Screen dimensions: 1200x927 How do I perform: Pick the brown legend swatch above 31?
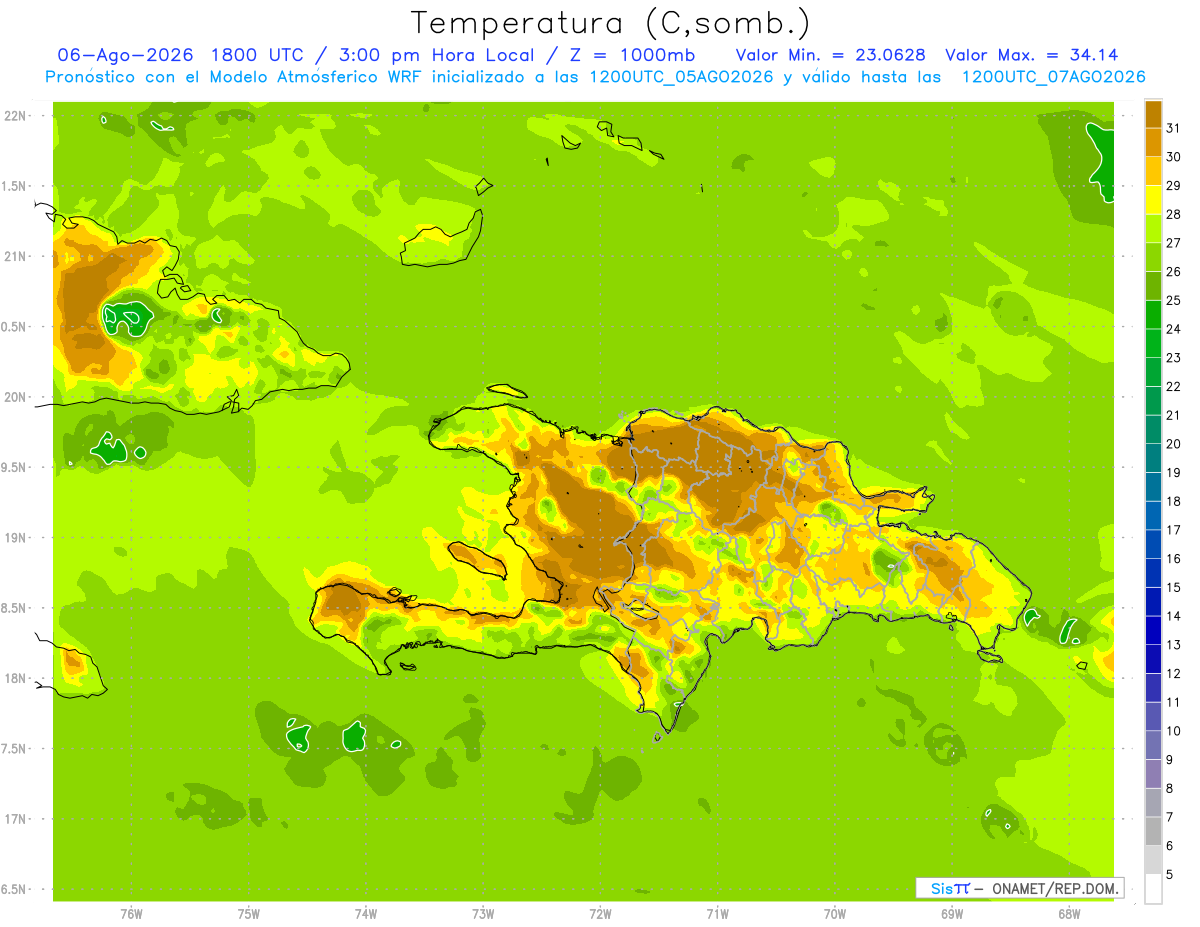click(x=1153, y=114)
